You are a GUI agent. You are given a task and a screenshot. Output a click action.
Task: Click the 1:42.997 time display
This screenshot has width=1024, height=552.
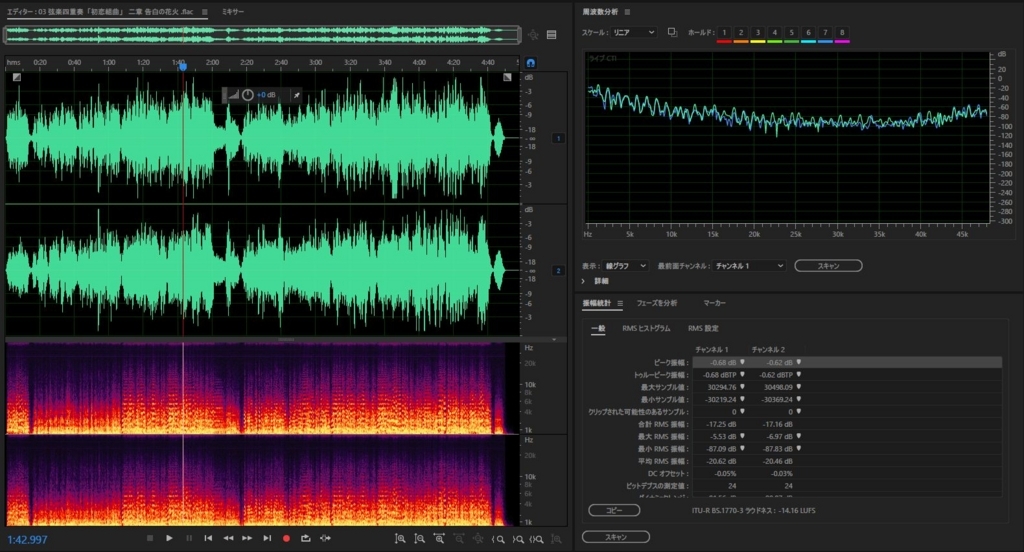27,540
